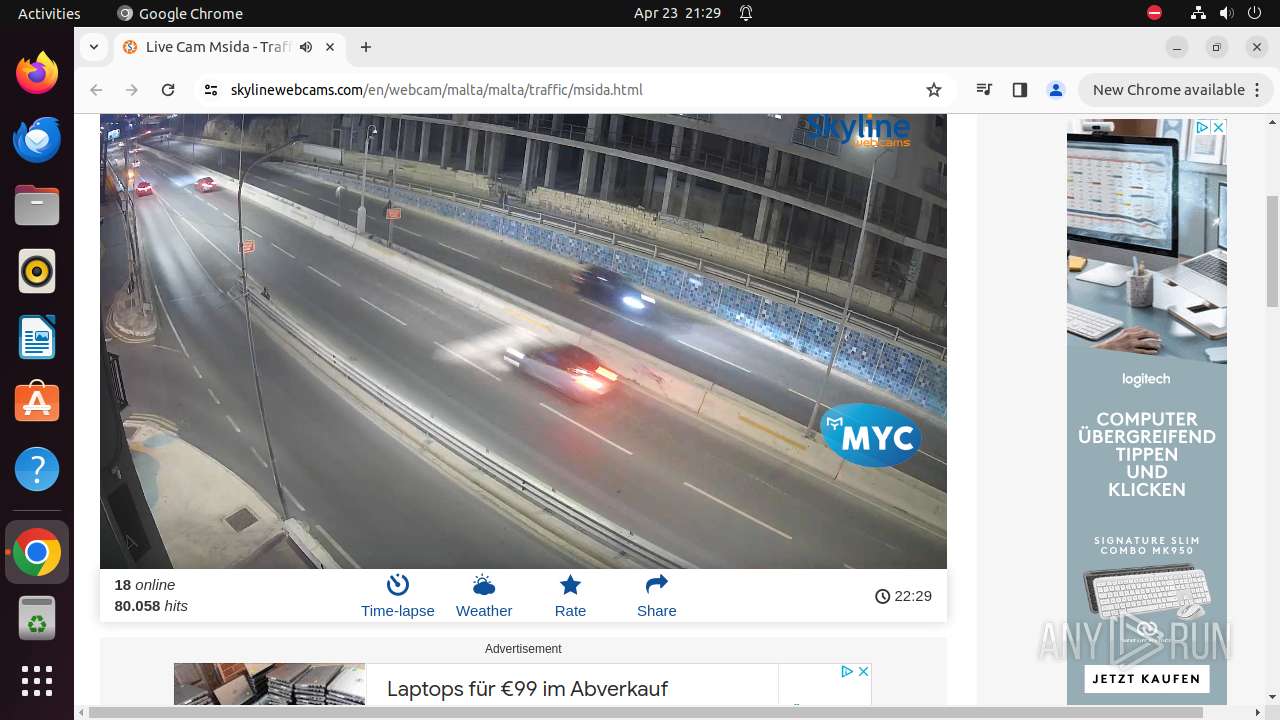Share the webcam via arrow icon
This screenshot has width=1280, height=720.
(656, 596)
